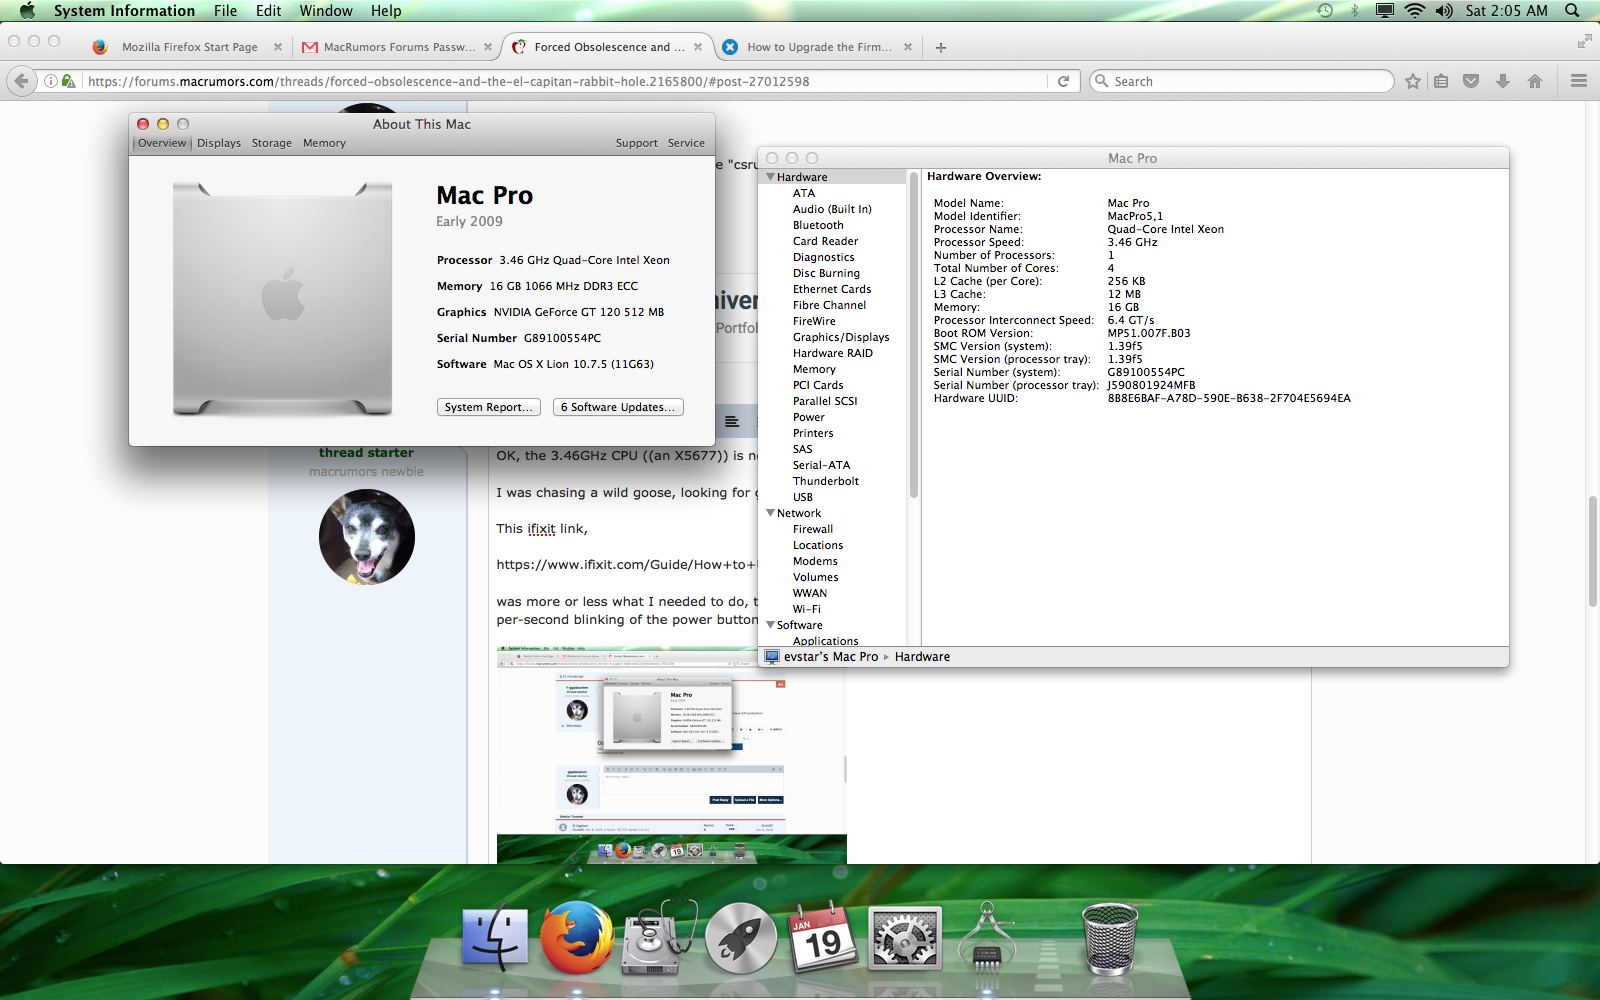
Task: Open the Apple menu
Action: pyautogui.click(x=27, y=11)
